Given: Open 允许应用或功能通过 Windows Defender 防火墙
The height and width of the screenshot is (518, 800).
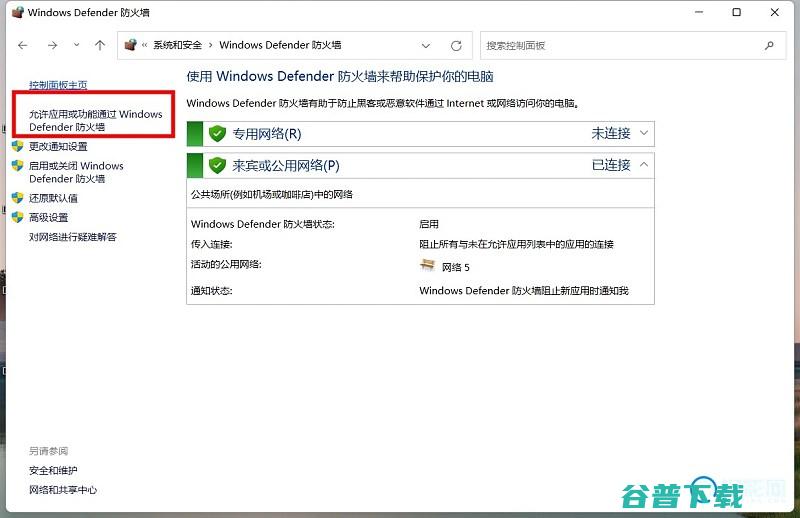Looking at the screenshot, I should tap(95, 120).
